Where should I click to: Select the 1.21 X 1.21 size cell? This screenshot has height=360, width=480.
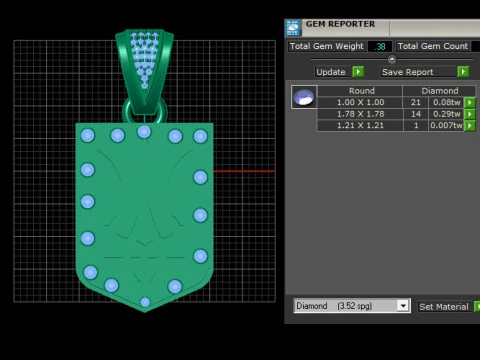pyautogui.click(x=360, y=125)
